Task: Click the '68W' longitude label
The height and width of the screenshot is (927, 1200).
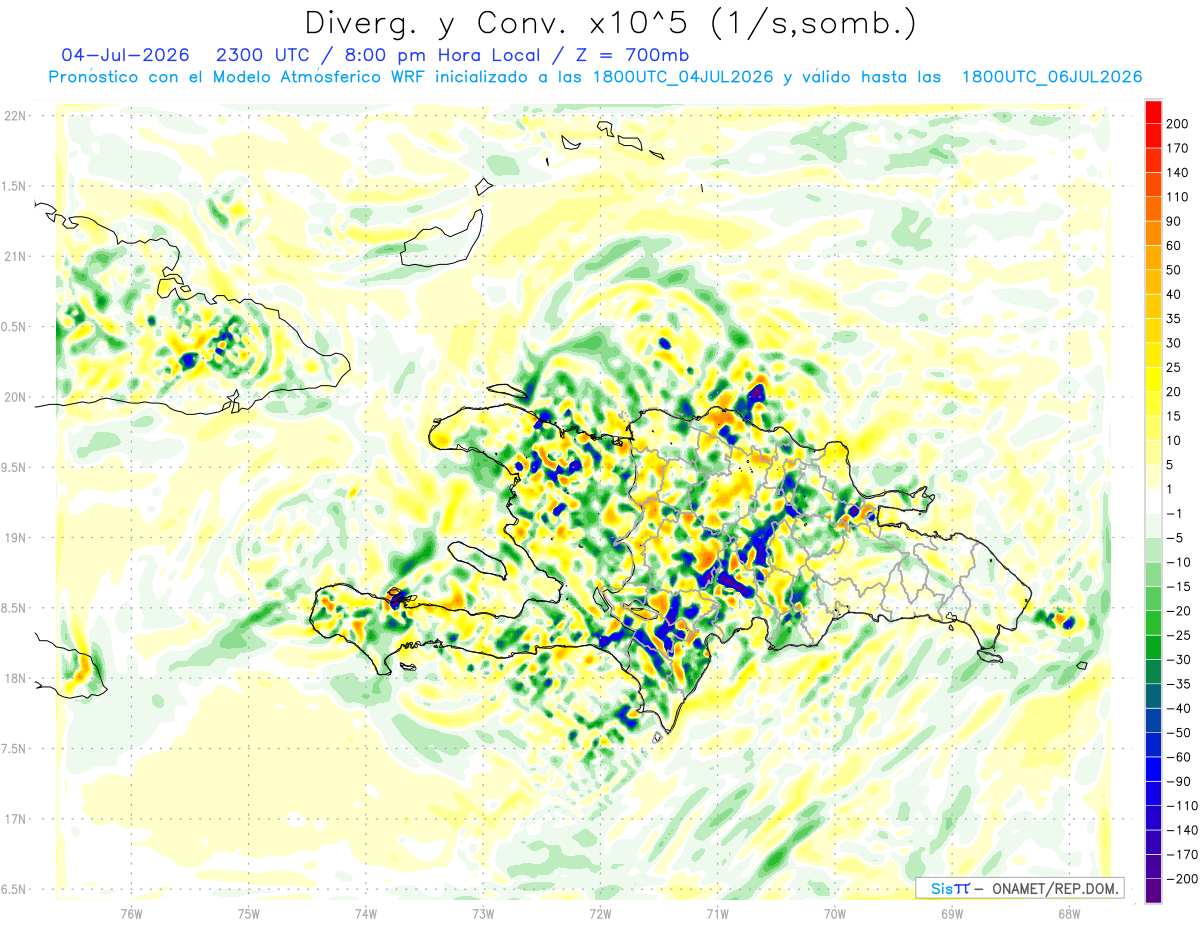Action: (x=1069, y=913)
